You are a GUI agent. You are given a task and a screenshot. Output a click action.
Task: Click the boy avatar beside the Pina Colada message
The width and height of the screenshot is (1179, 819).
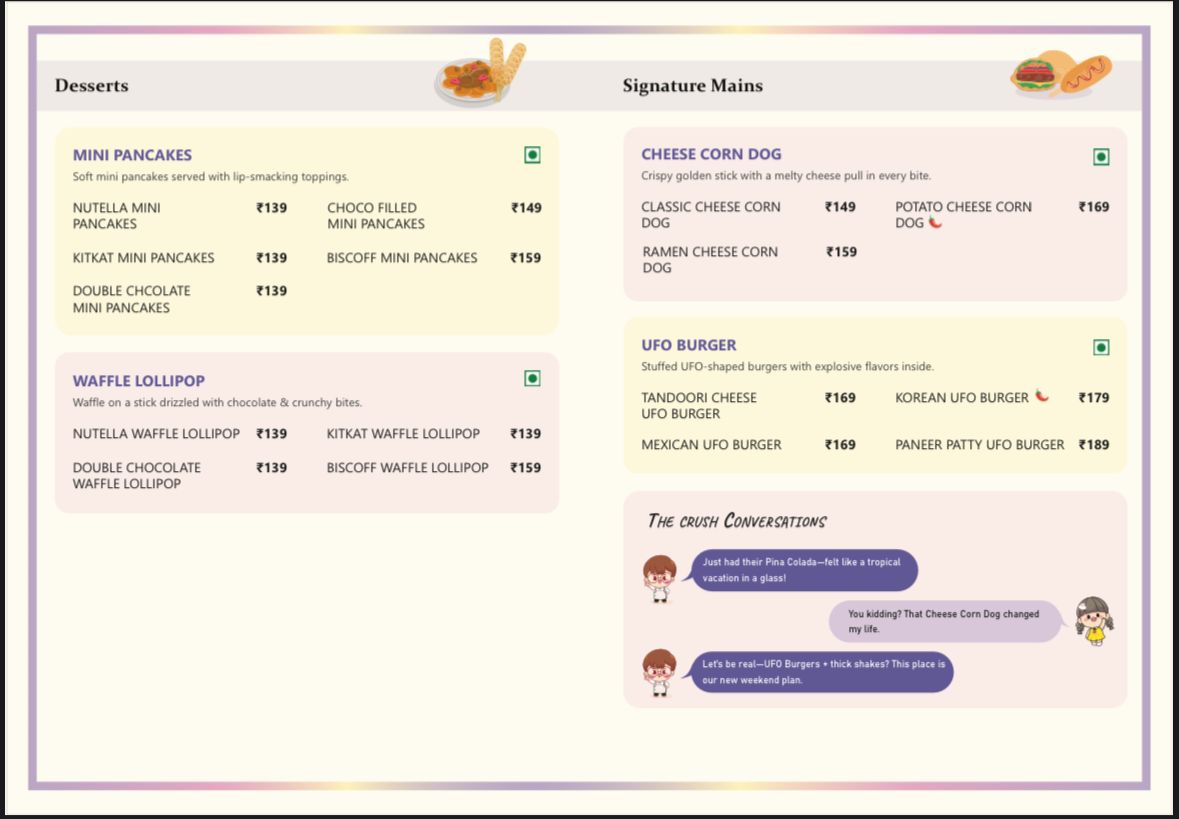click(659, 579)
